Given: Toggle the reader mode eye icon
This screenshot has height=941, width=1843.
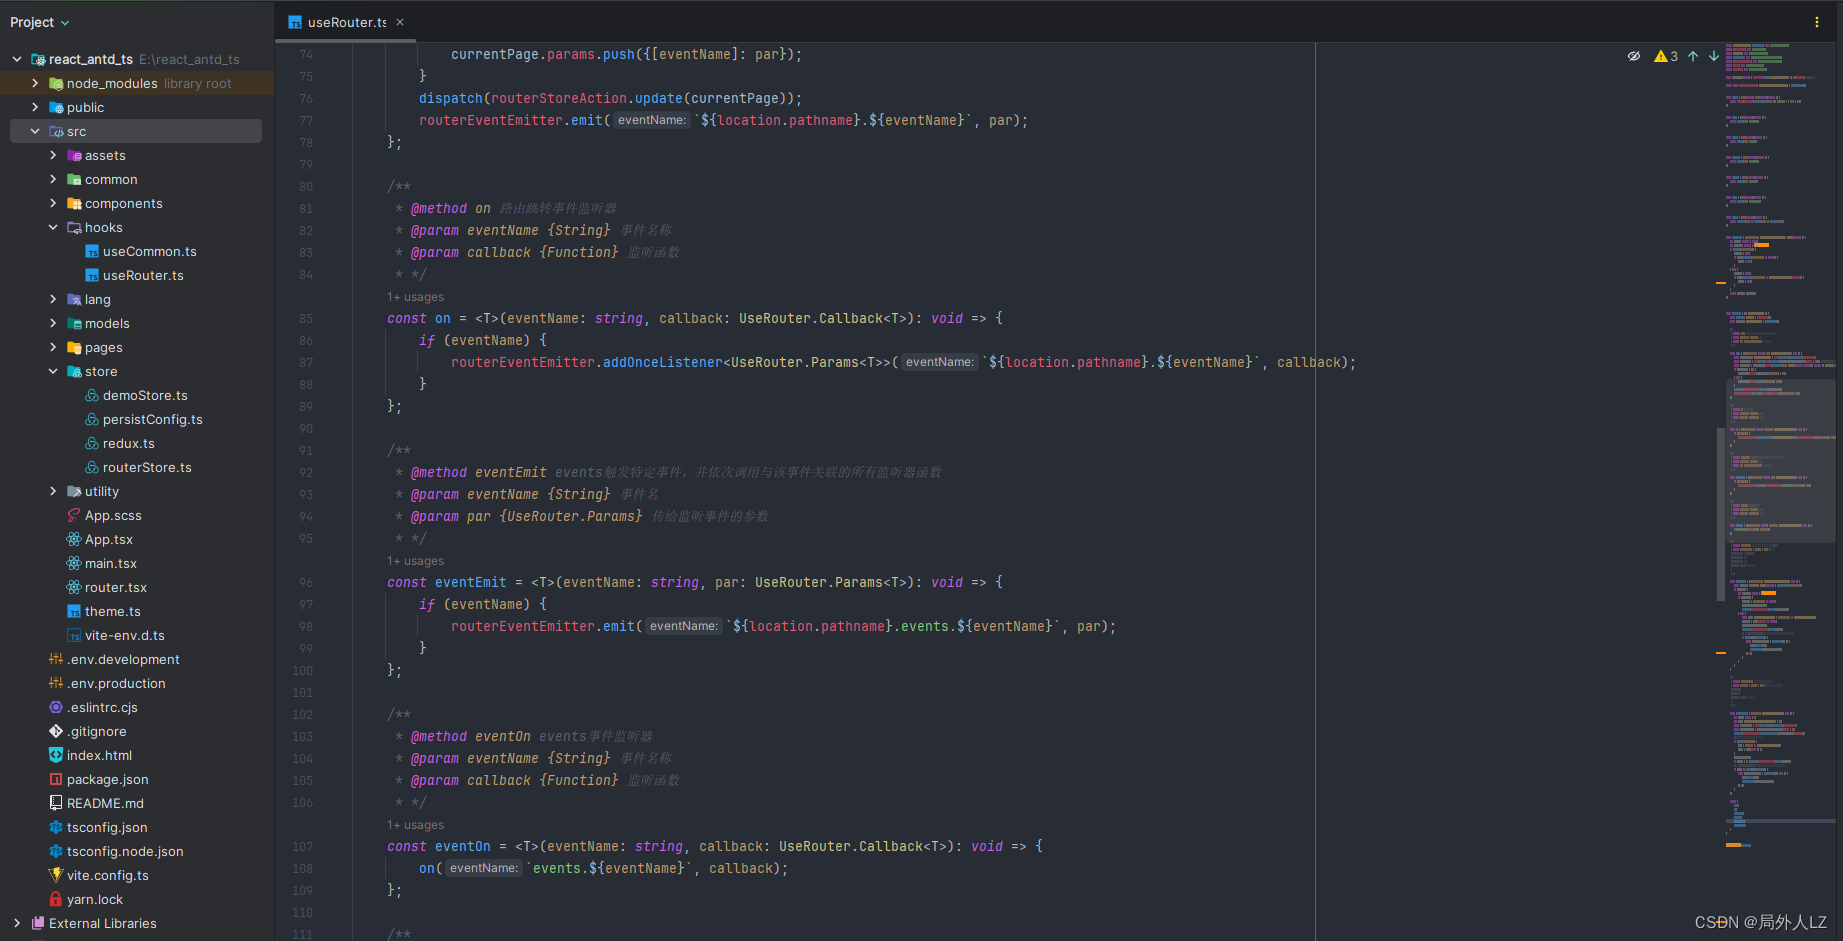Looking at the screenshot, I should 1634,56.
